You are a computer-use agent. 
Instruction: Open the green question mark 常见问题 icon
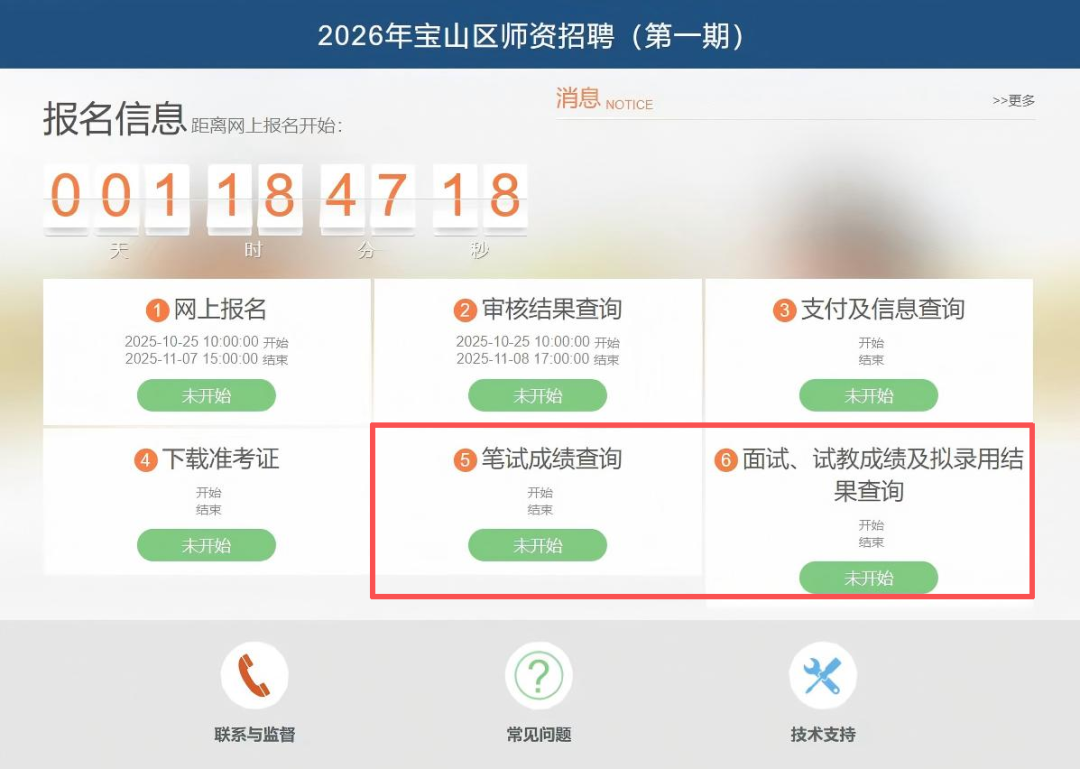pos(539,675)
